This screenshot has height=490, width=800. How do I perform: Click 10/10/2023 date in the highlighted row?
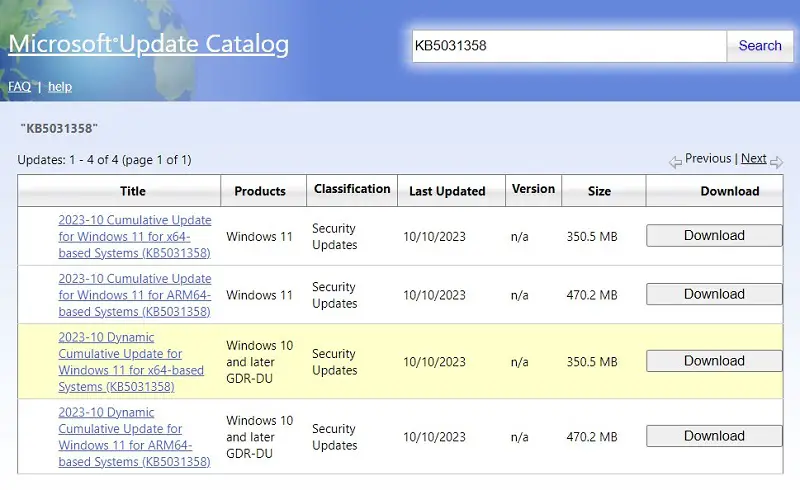tap(434, 362)
